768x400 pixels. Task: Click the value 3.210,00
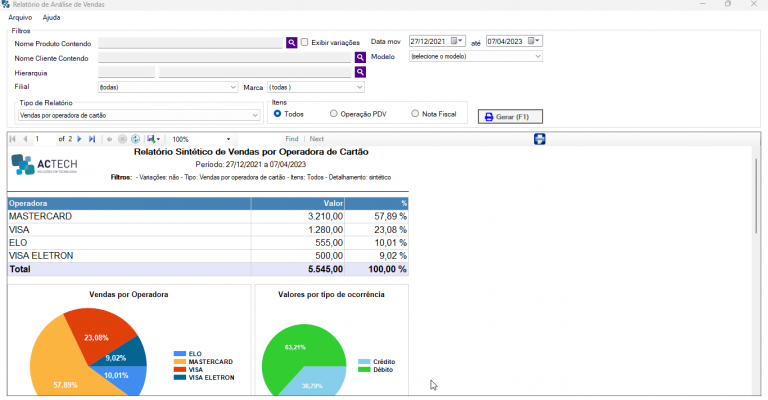325,216
